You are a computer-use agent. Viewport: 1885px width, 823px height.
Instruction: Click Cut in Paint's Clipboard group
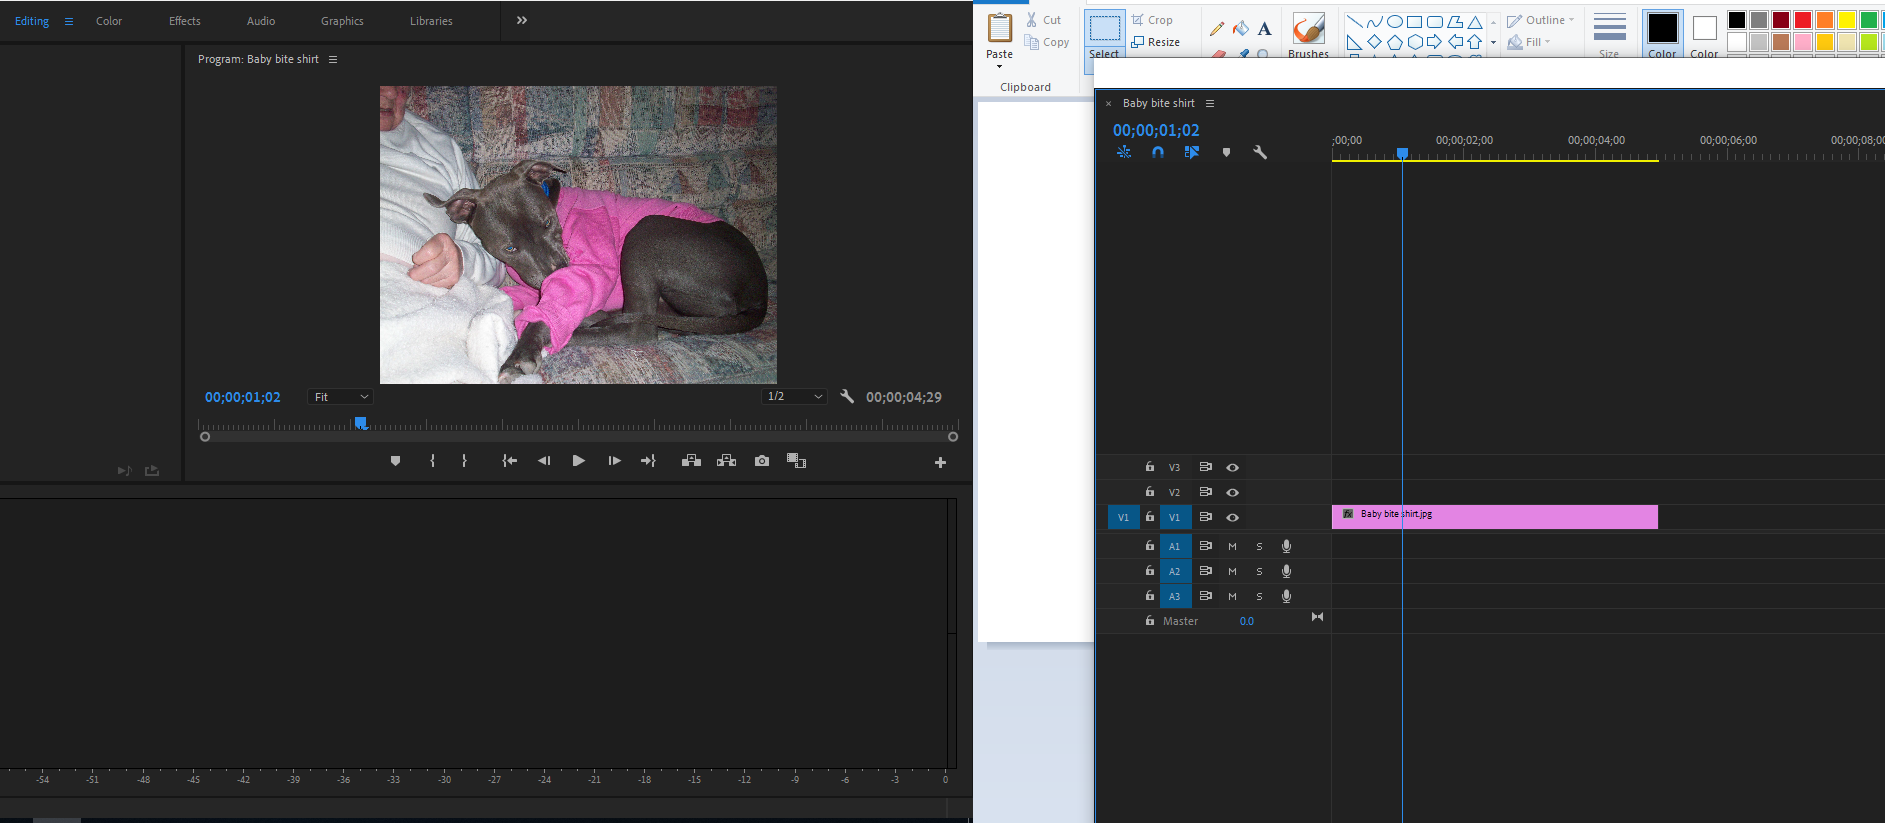(x=1043, y=20)
